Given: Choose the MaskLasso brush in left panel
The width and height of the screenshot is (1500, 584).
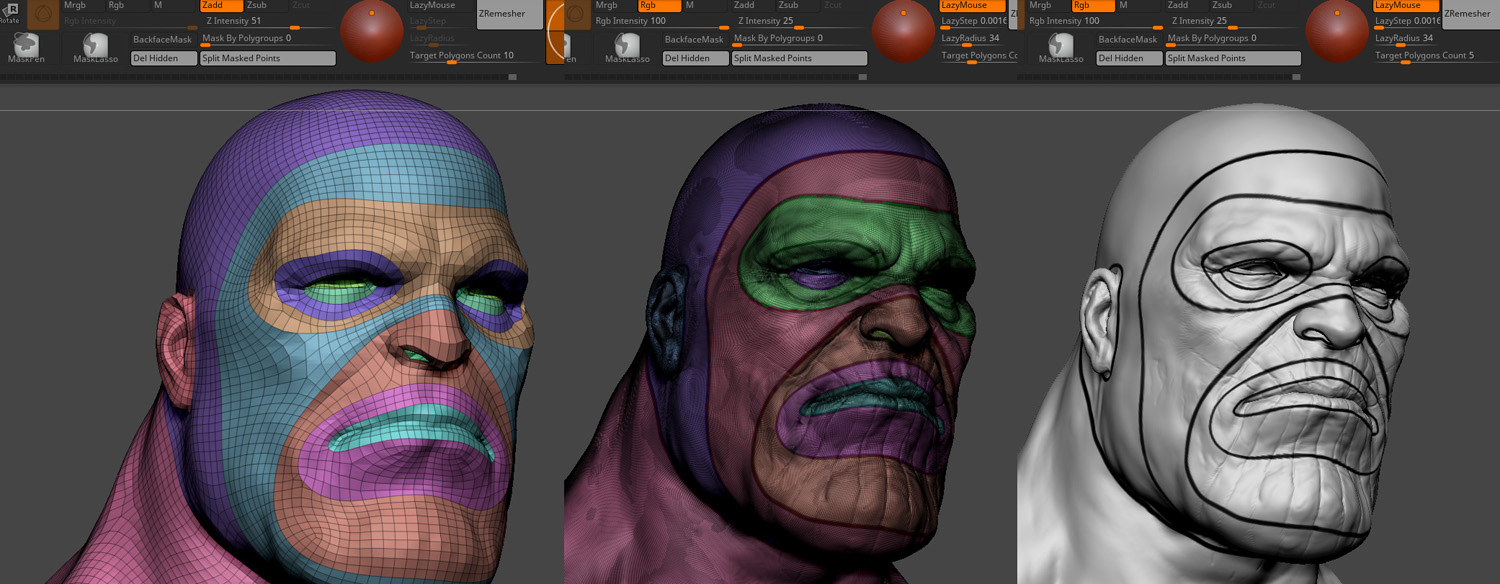Looking at the screenshot, I should tap(96, 47).
